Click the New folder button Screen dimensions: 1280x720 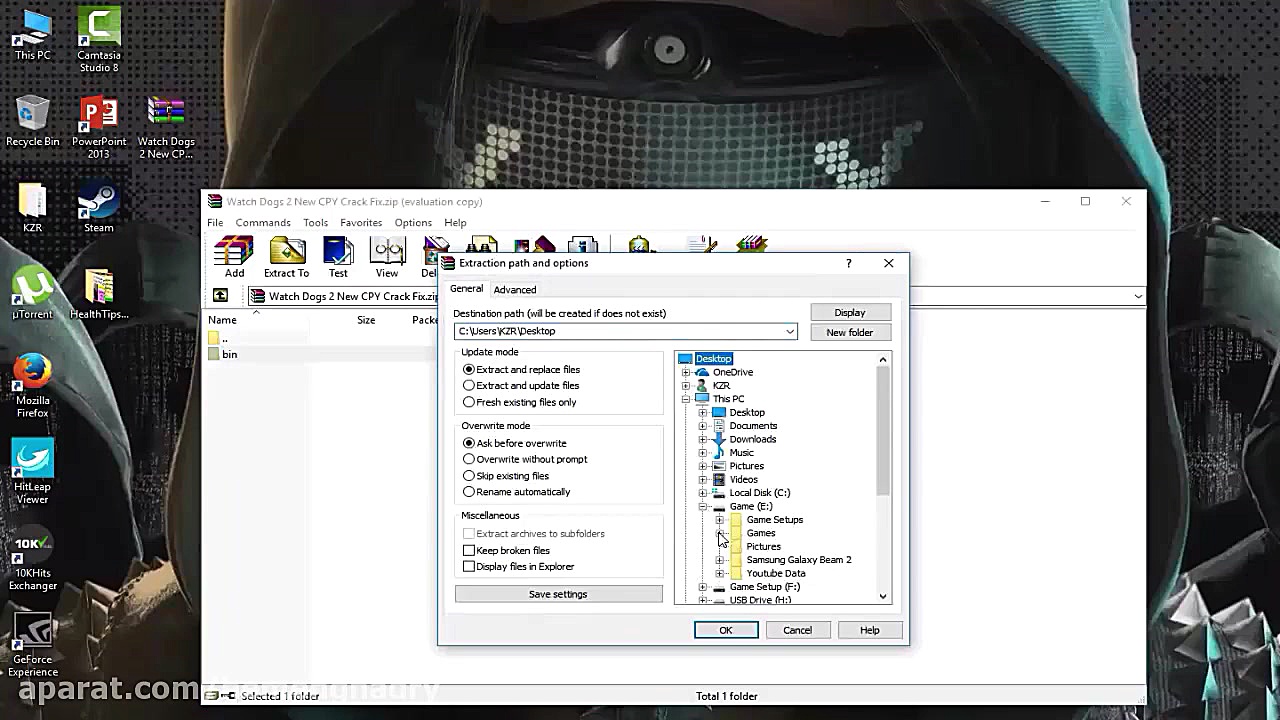[850, 332]
